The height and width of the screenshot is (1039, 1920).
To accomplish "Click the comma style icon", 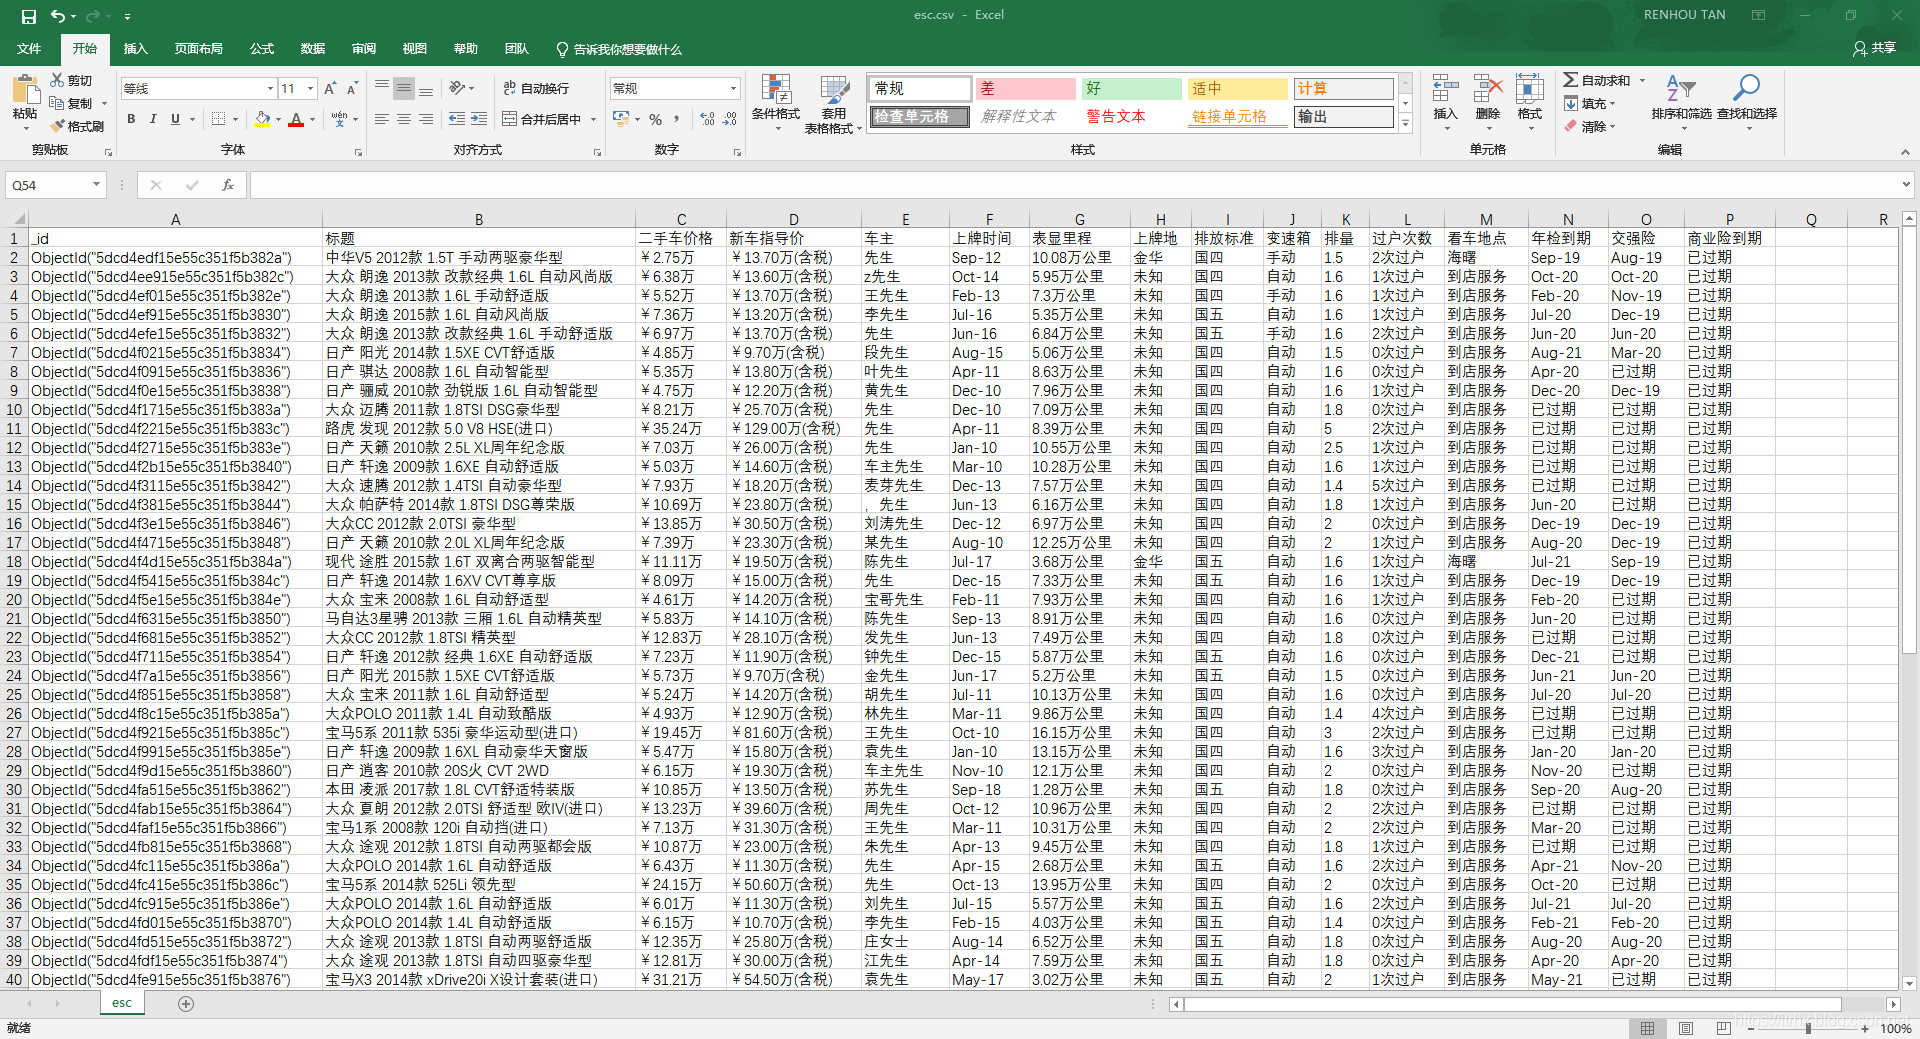I will (x=677, y=119).
